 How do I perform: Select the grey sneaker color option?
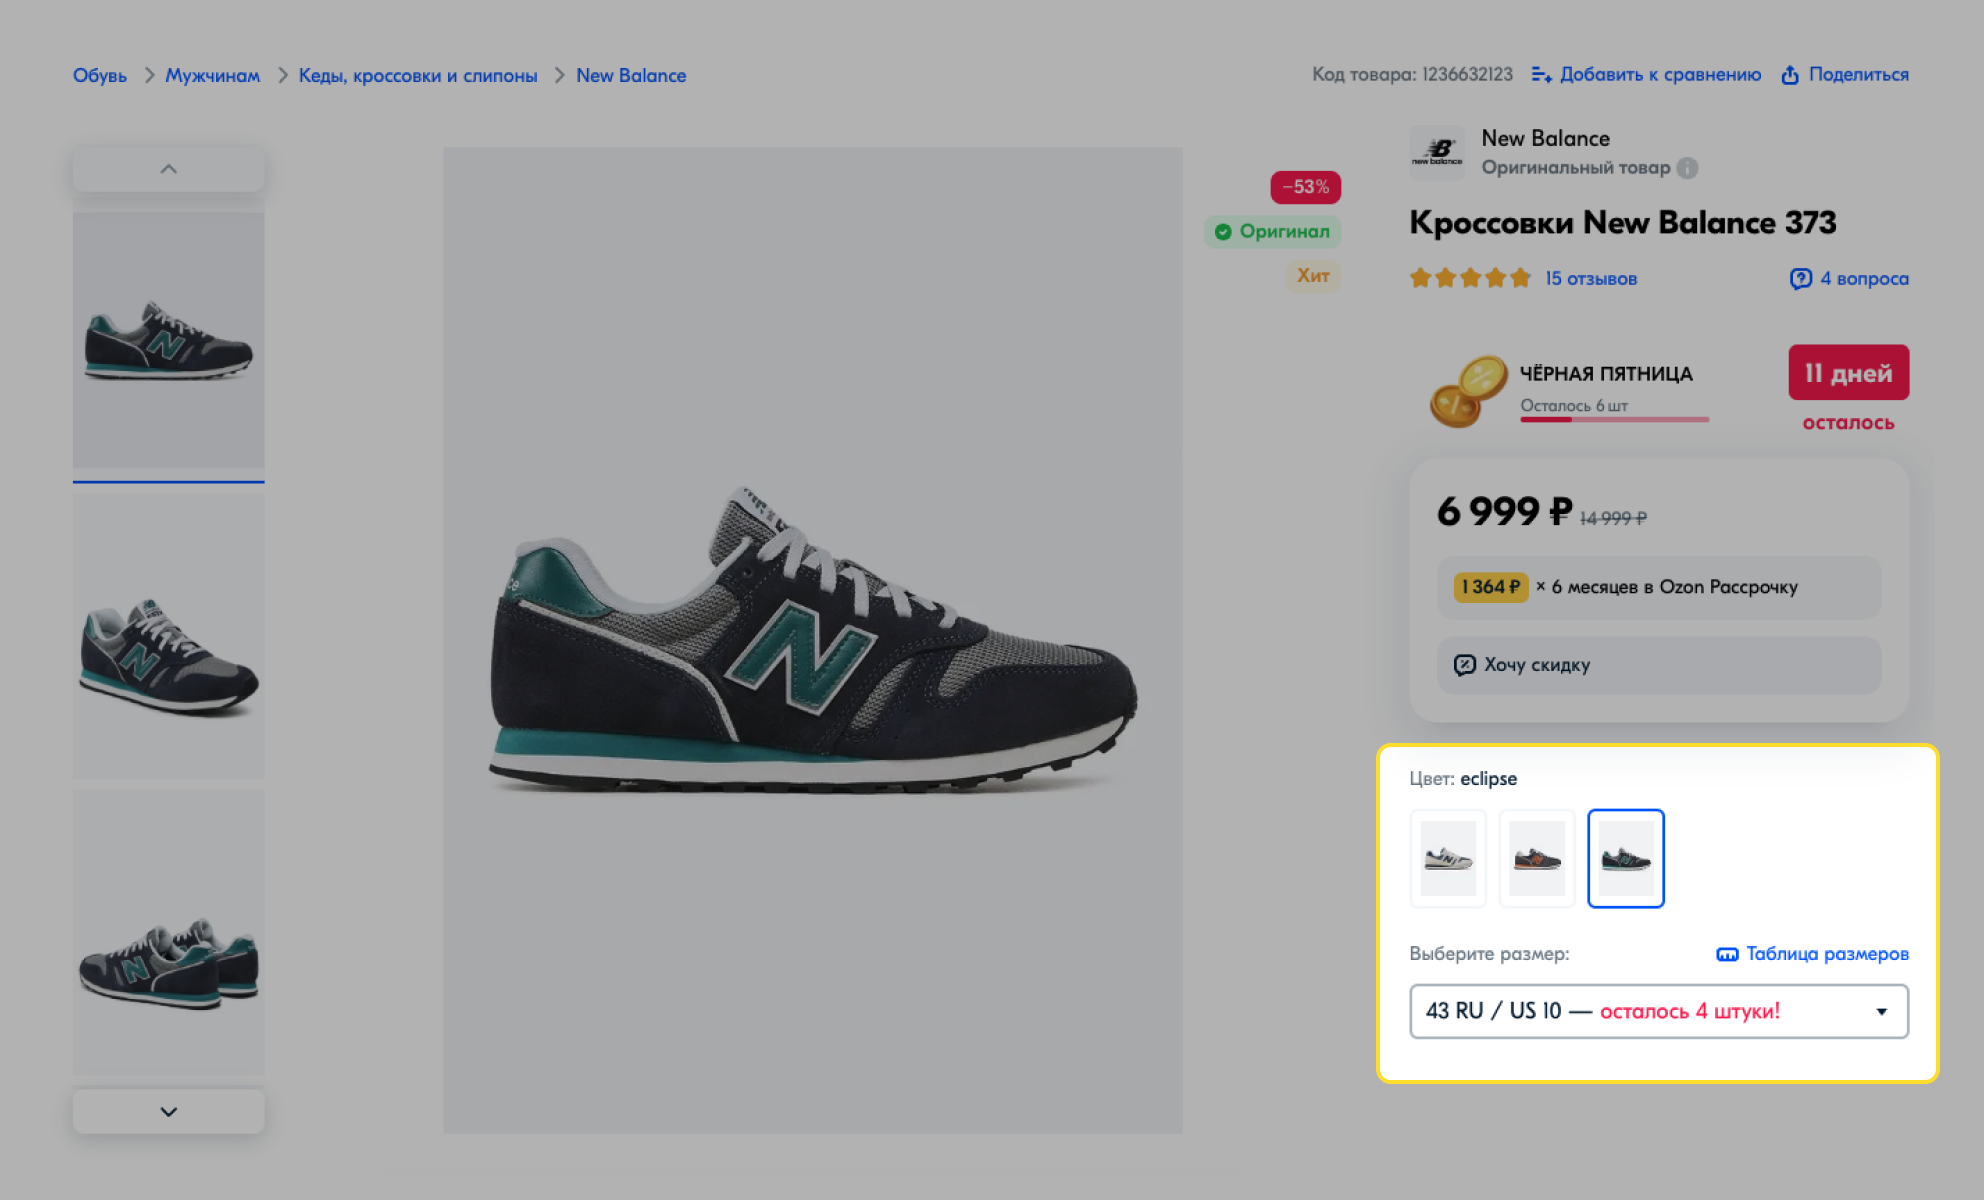tap(1448, 858)
